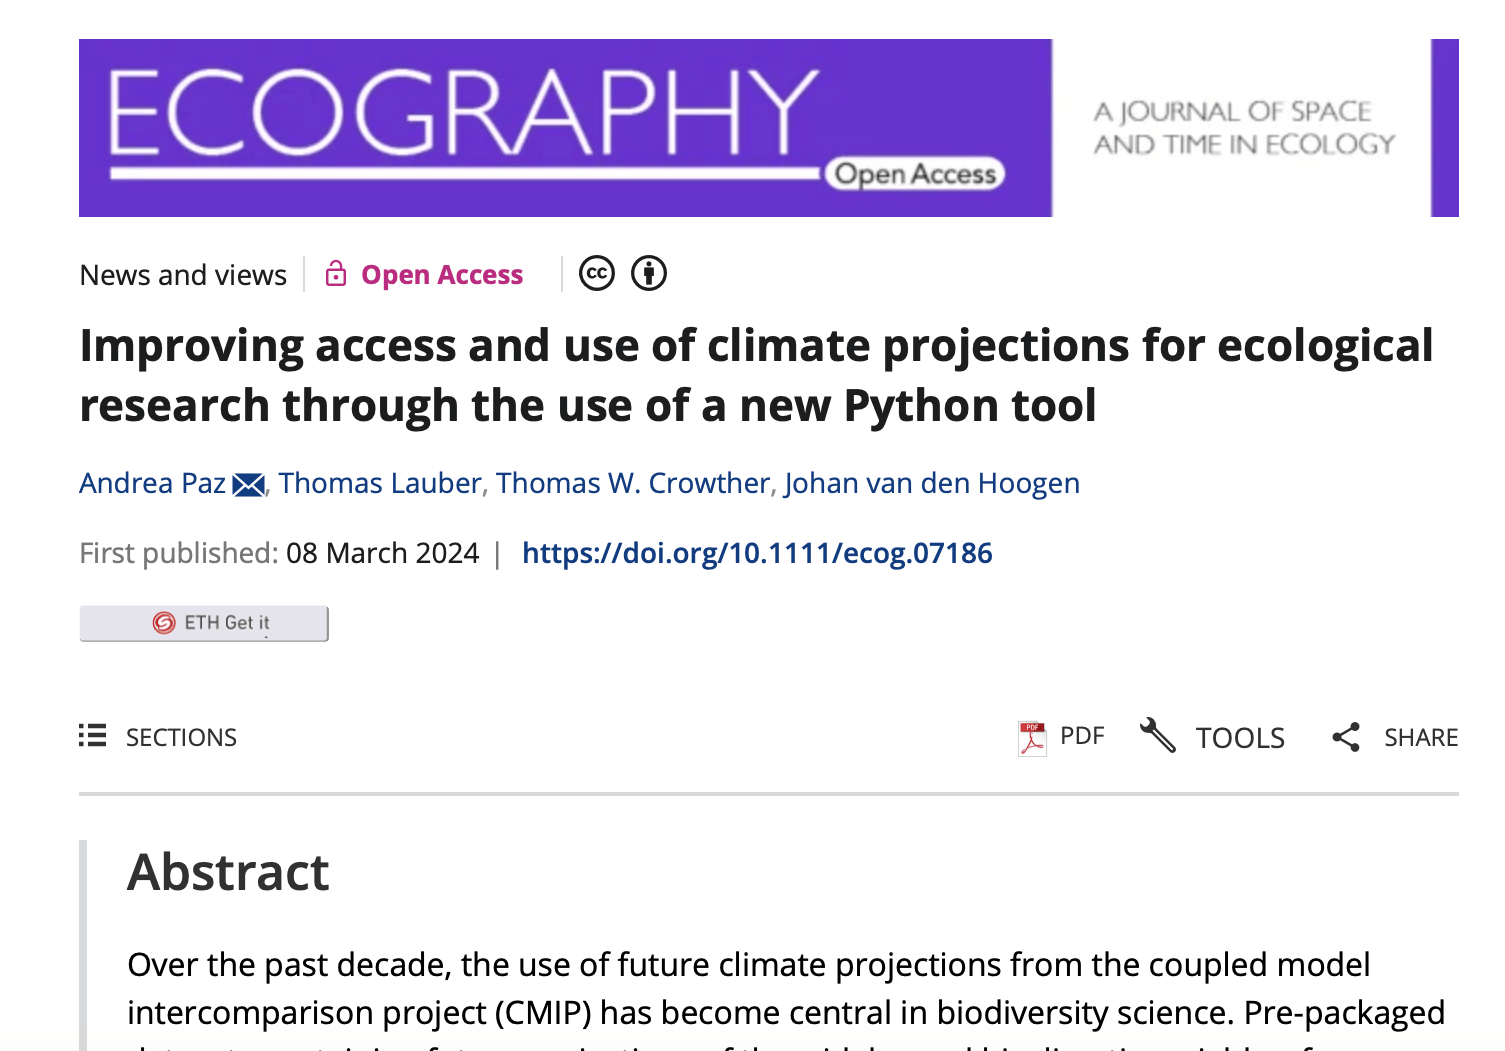Click the Creative Commons CC license icon
1505x1051 pixels.
(x=597, y=273)
